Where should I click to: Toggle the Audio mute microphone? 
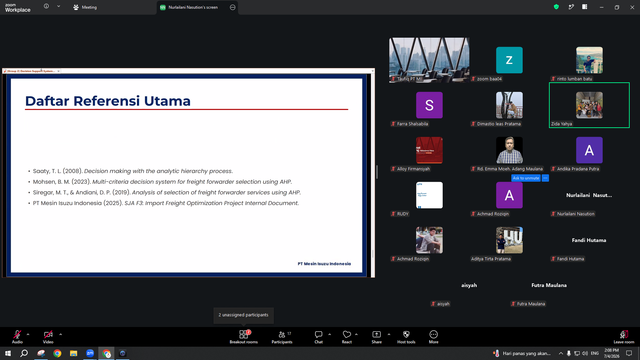(17, 337)
